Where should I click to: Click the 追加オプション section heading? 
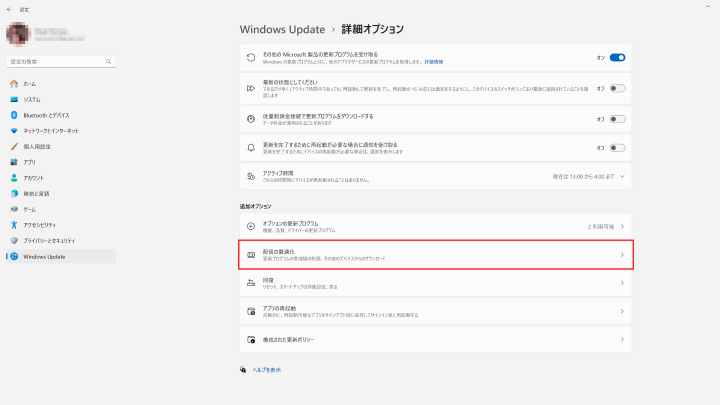255,207
